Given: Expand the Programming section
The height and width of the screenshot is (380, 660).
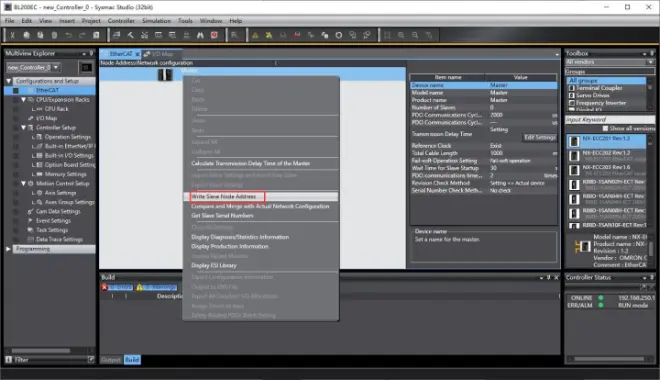Looking at the screenshot, I should (8, 249).
